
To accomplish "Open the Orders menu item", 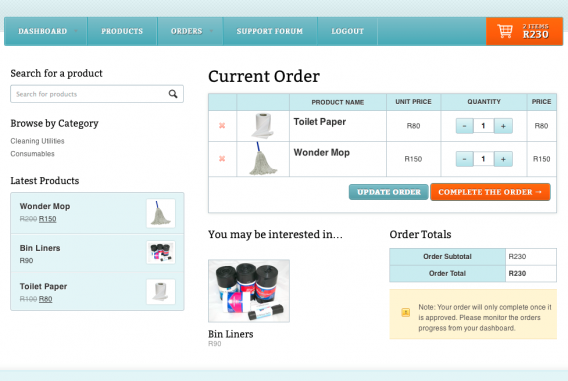I will pyautogui.click(x=187, y=31).
